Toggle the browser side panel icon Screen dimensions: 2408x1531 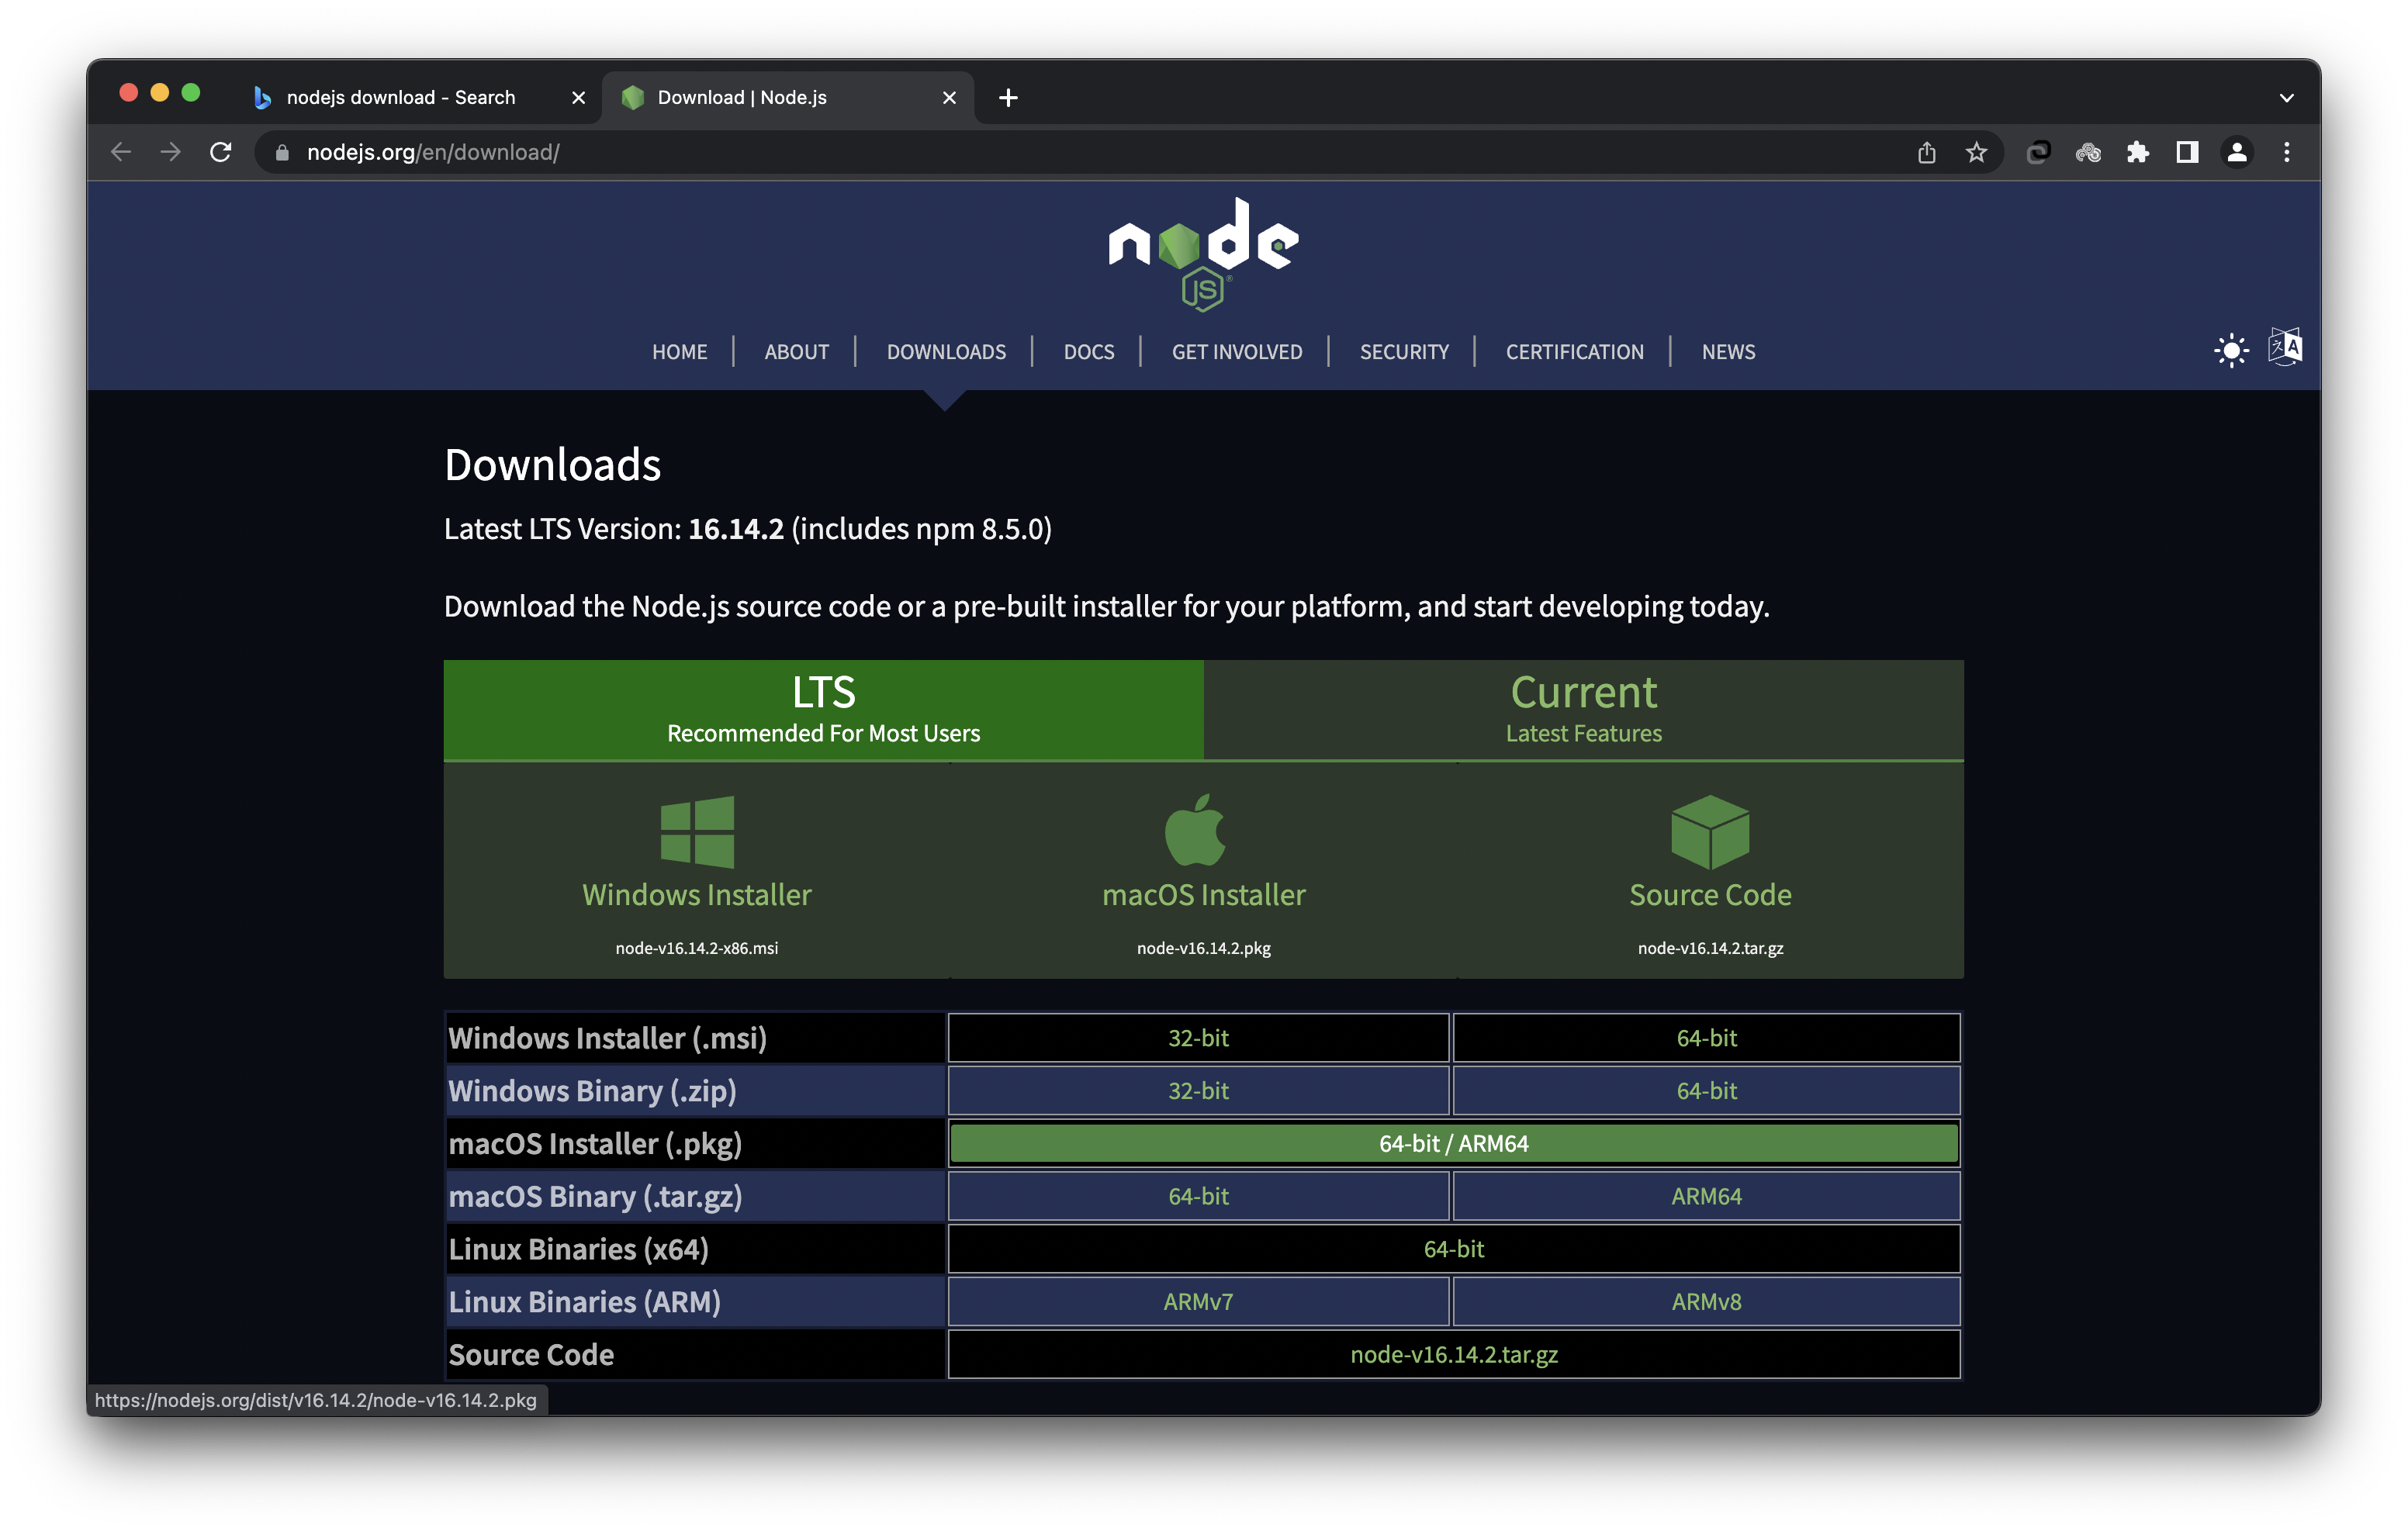2187,152
